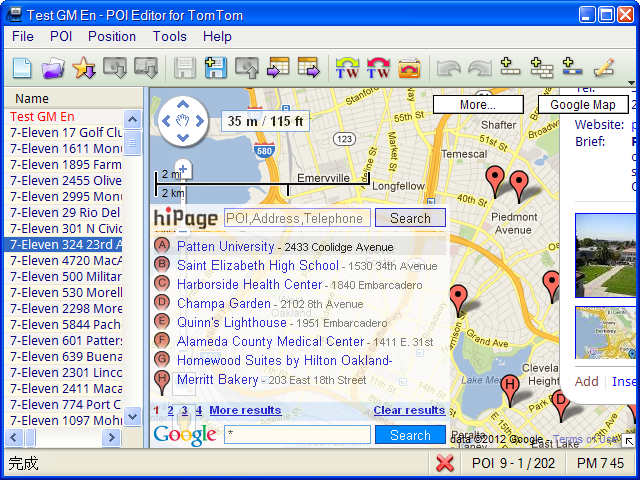Click the Google search text field
The image size is (640, 480).
pos(297,435)
